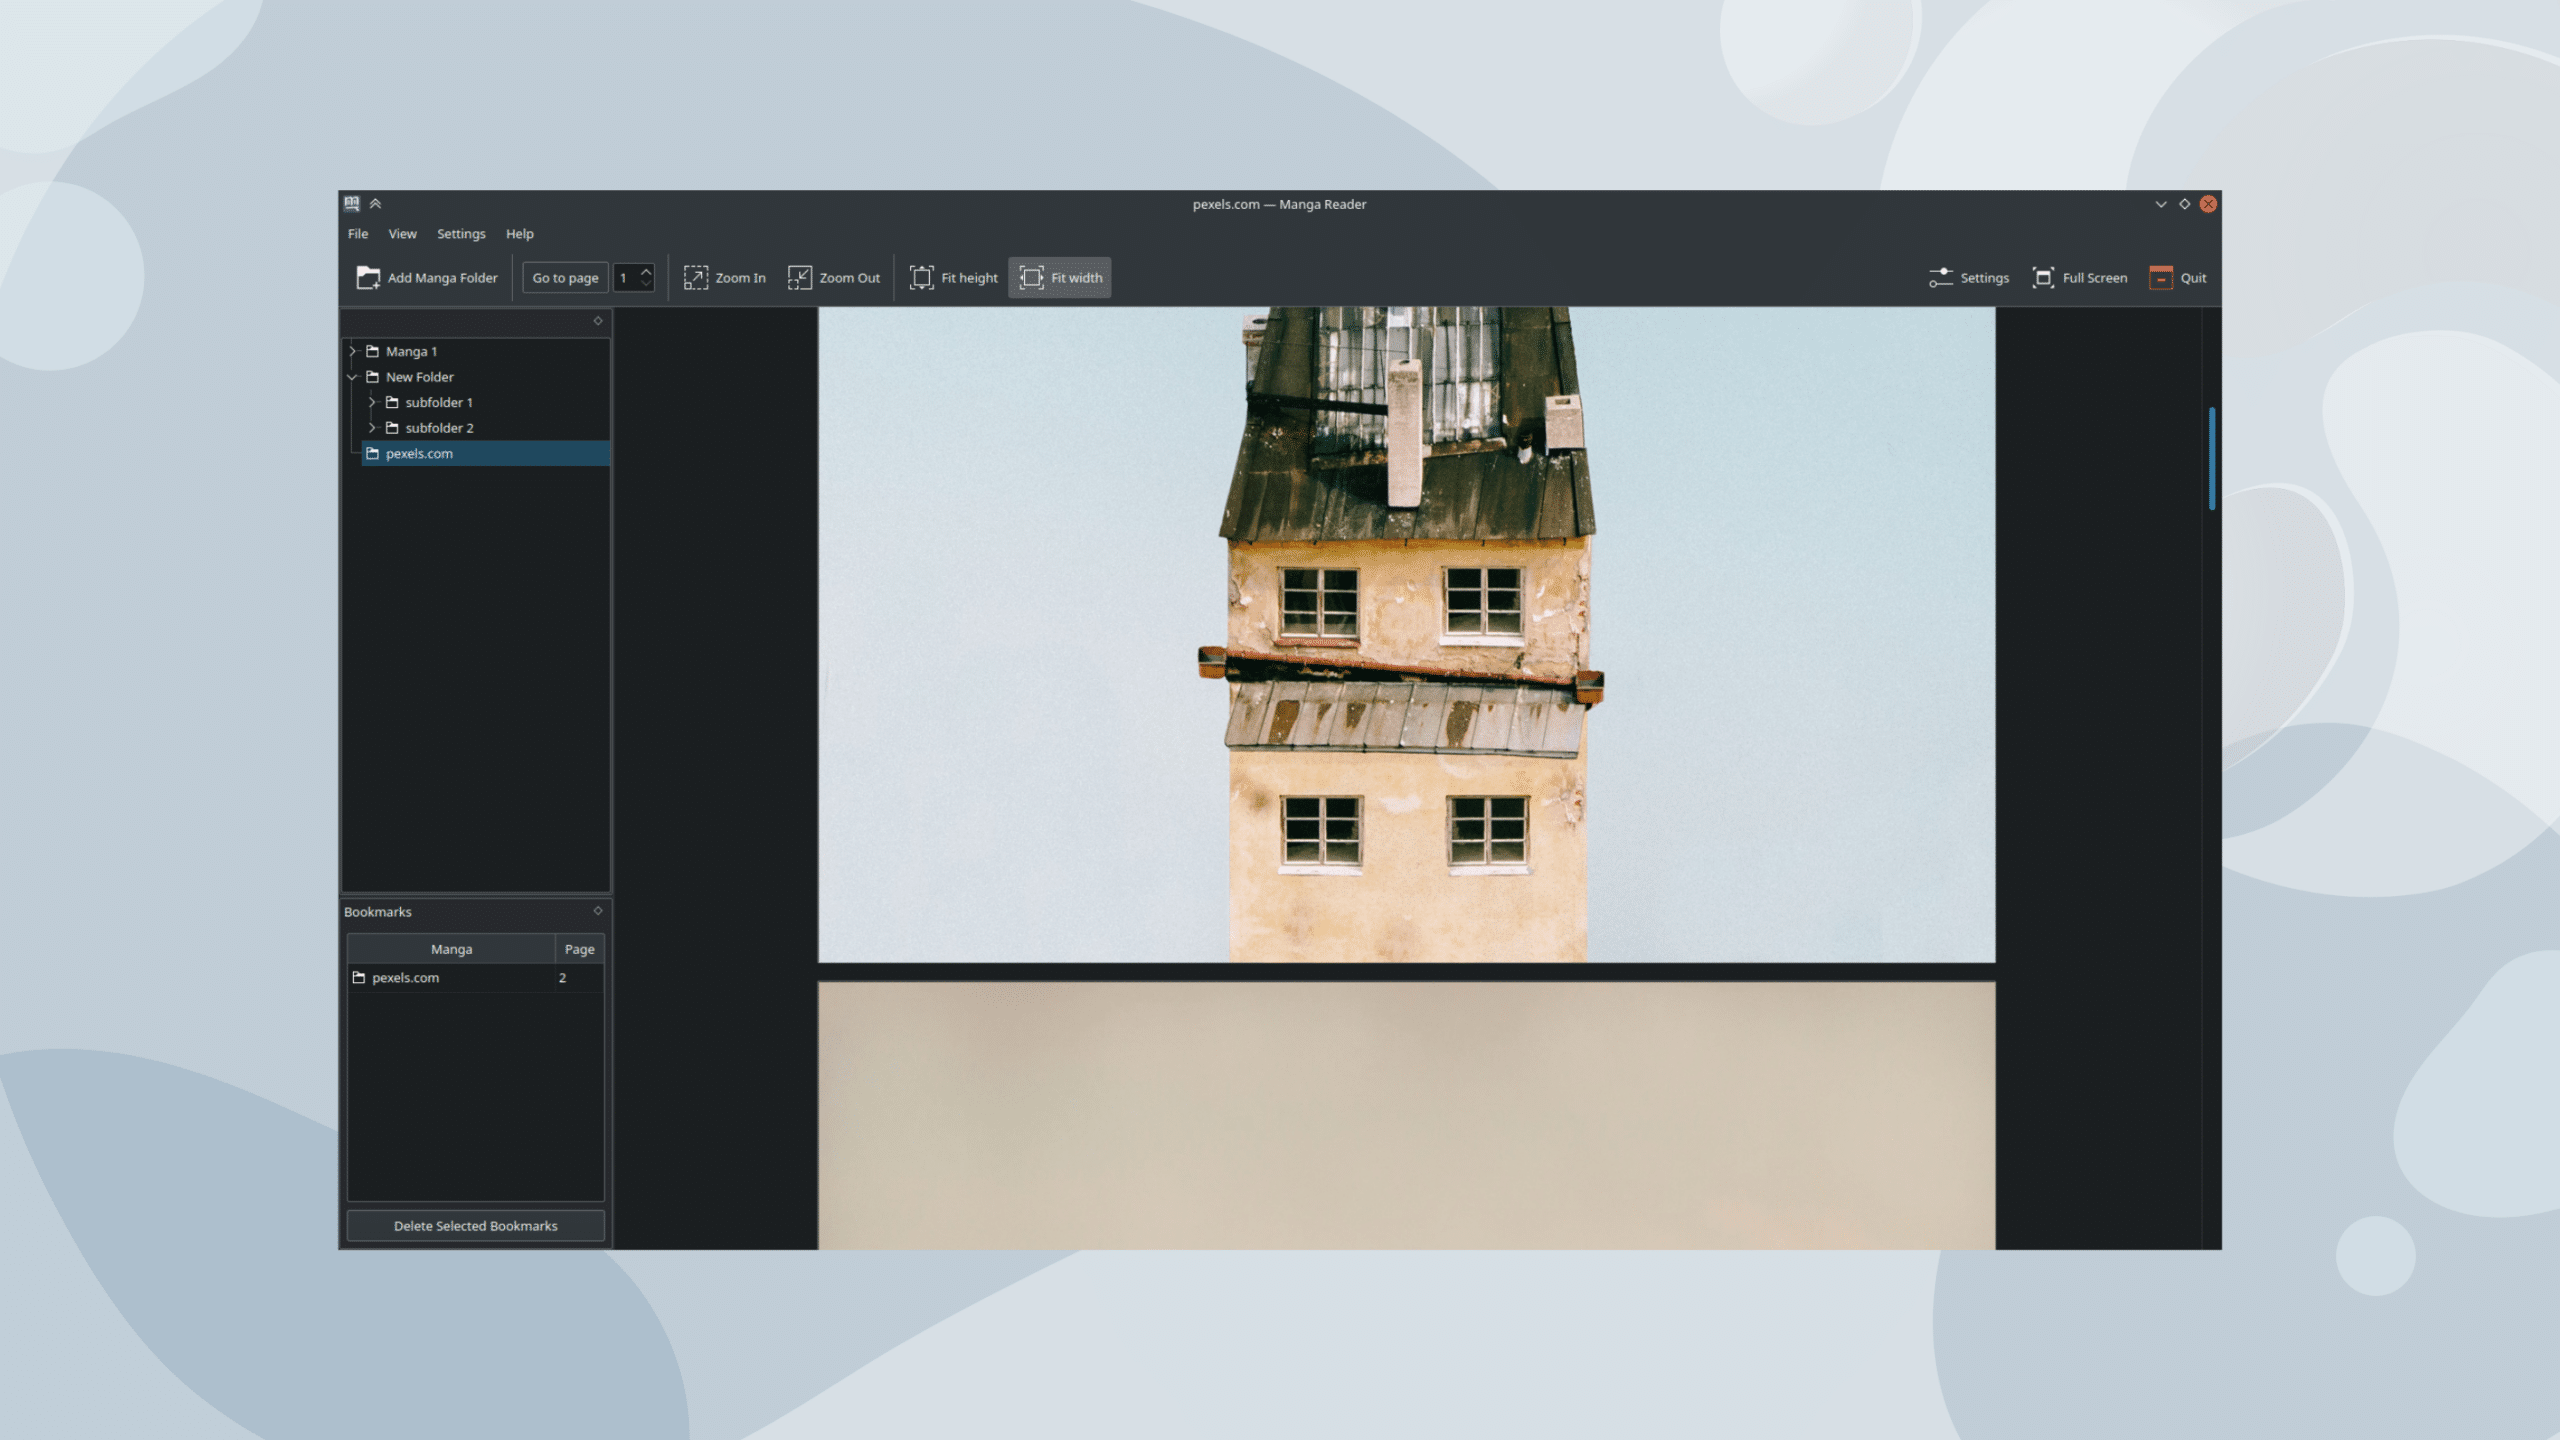
Task: Click page cell '2' in bookmarks table
Action: [x=580, y=978]
